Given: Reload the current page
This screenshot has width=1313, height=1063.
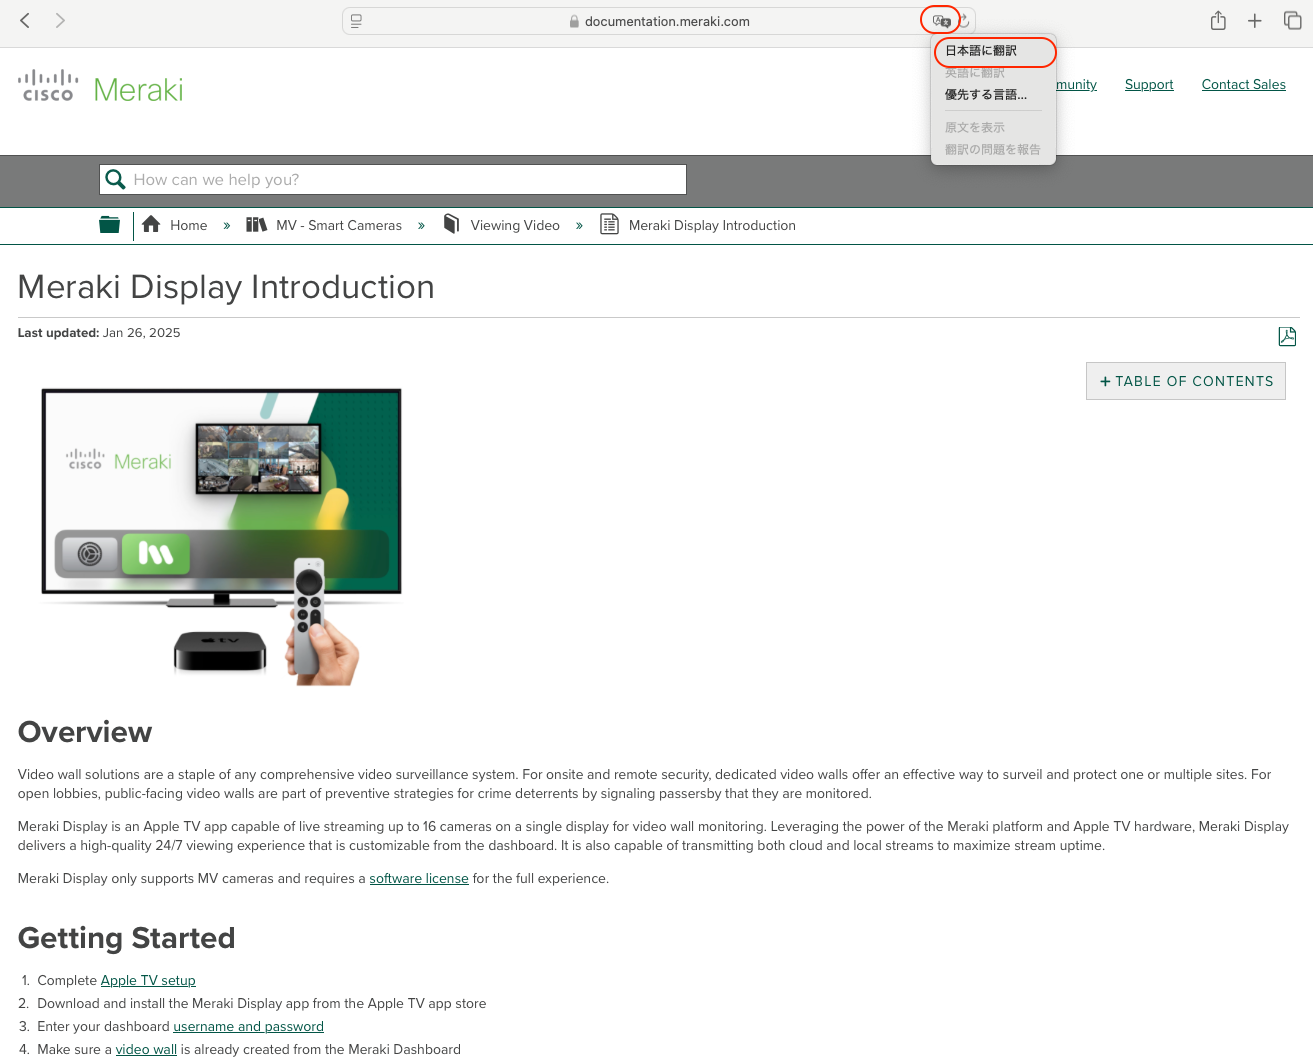Looking at the screenshot, I should tap(962, 20).
